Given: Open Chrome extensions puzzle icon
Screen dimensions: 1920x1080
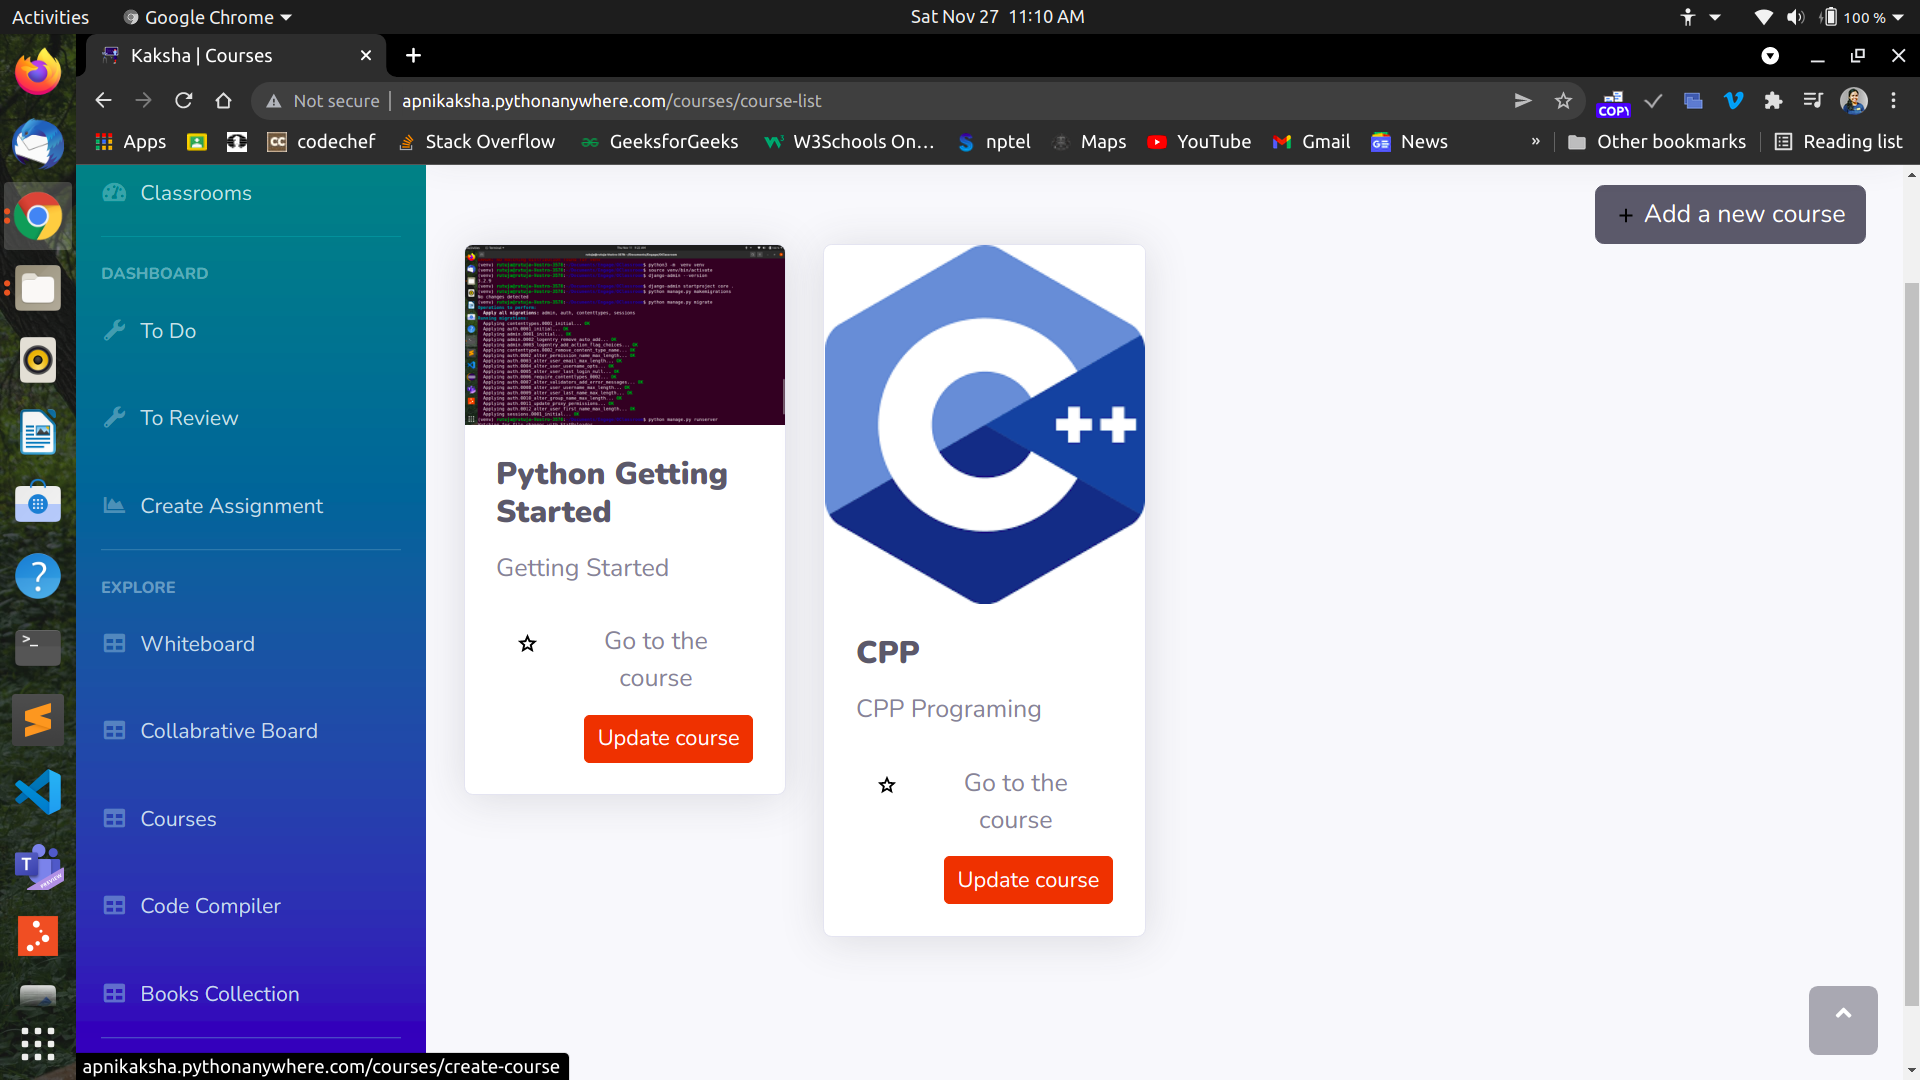Looking at the screenshot, I should tap(1773, 101).
